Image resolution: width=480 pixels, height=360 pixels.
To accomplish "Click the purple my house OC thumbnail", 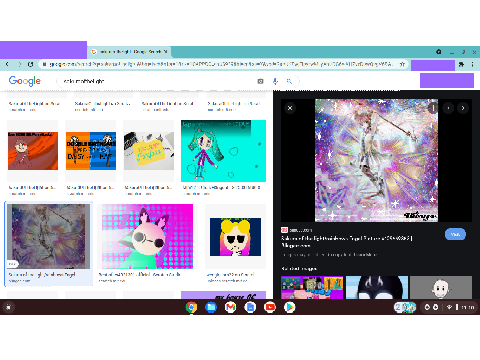I will click(x=223, y=295).
